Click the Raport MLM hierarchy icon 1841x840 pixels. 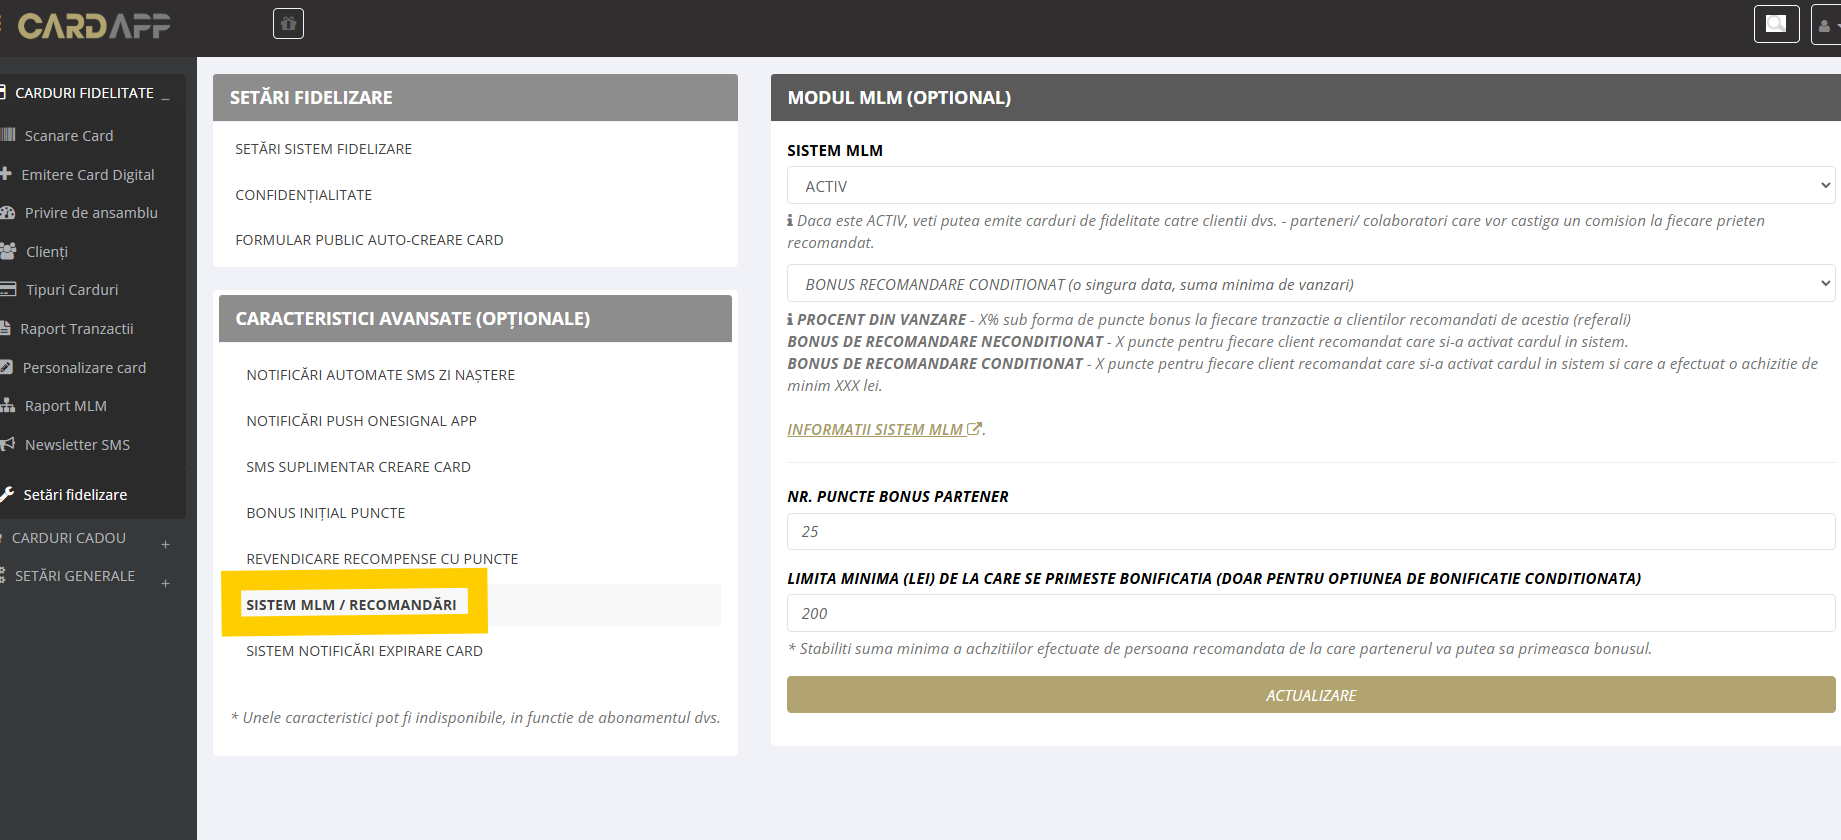coord(8,406)
